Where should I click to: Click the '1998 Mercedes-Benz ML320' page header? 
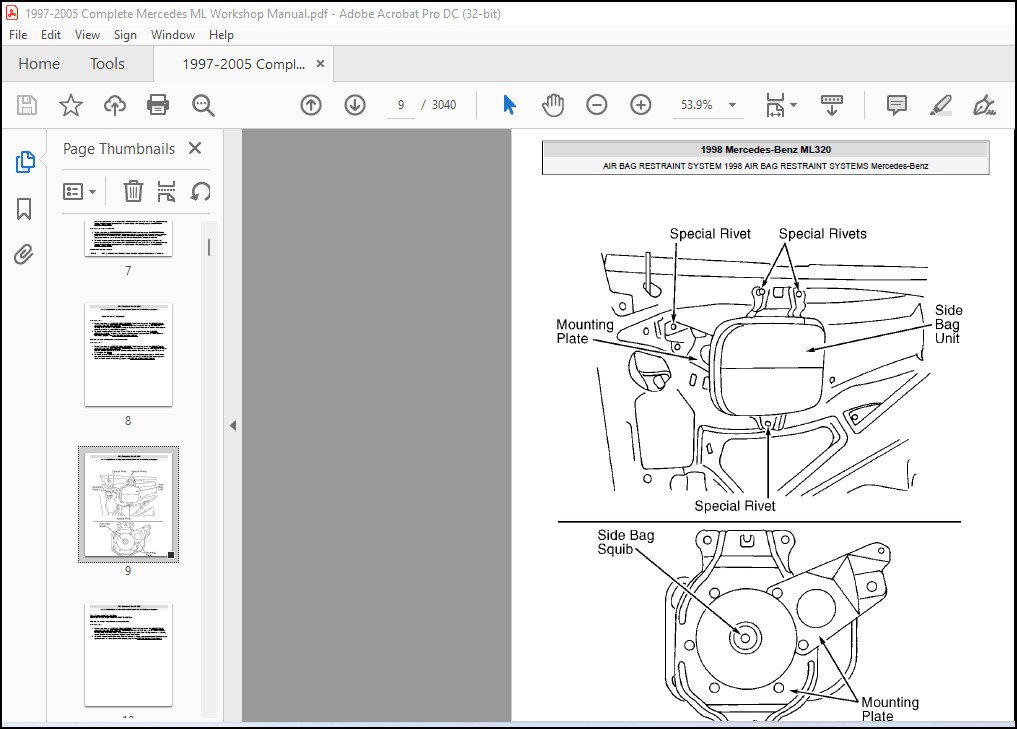pos(765,150)
